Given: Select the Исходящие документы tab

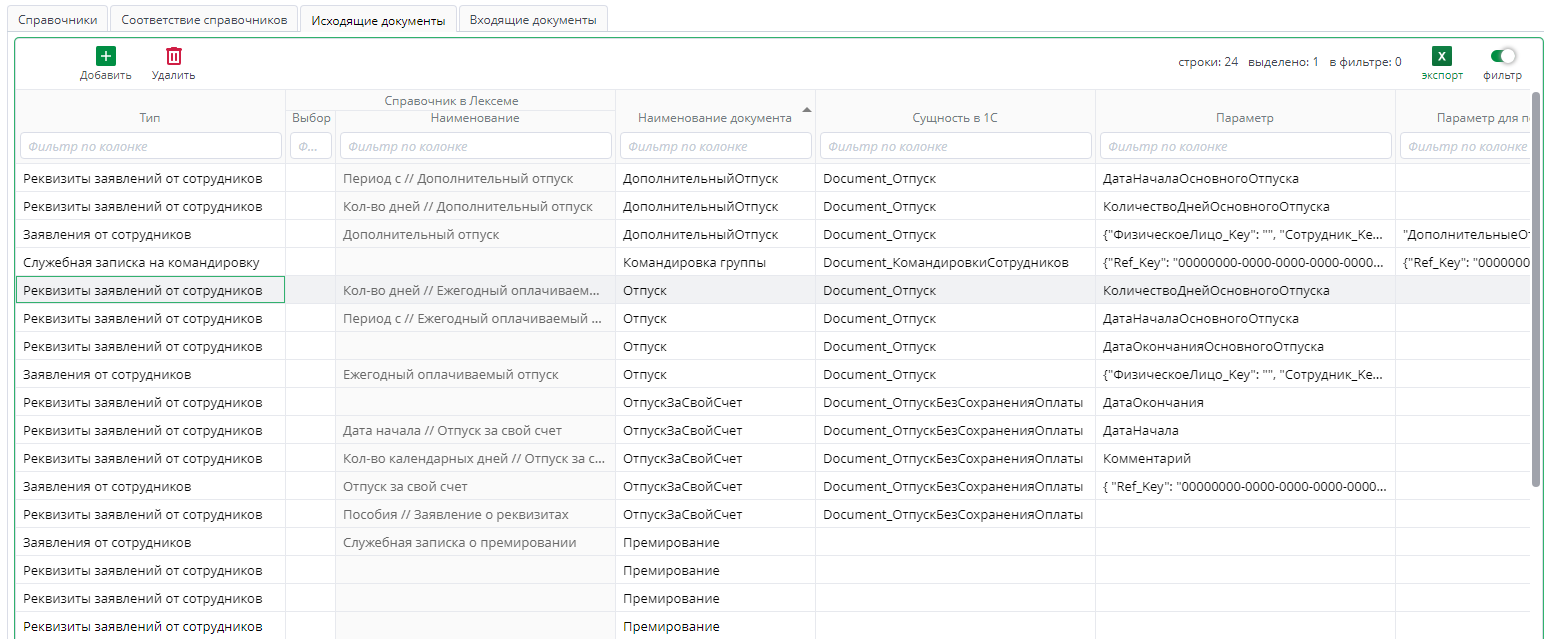Looking at the screenshot, I should pos(378,20).
